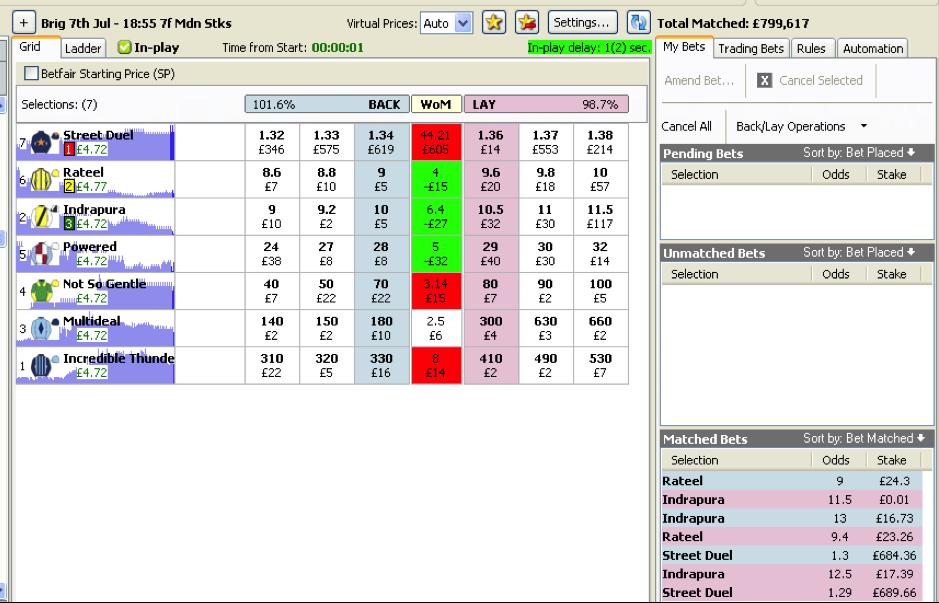This screenshot has height=603, width=939.
Task: Switch to the Ladder tab
Action: [x=83, y=48]
